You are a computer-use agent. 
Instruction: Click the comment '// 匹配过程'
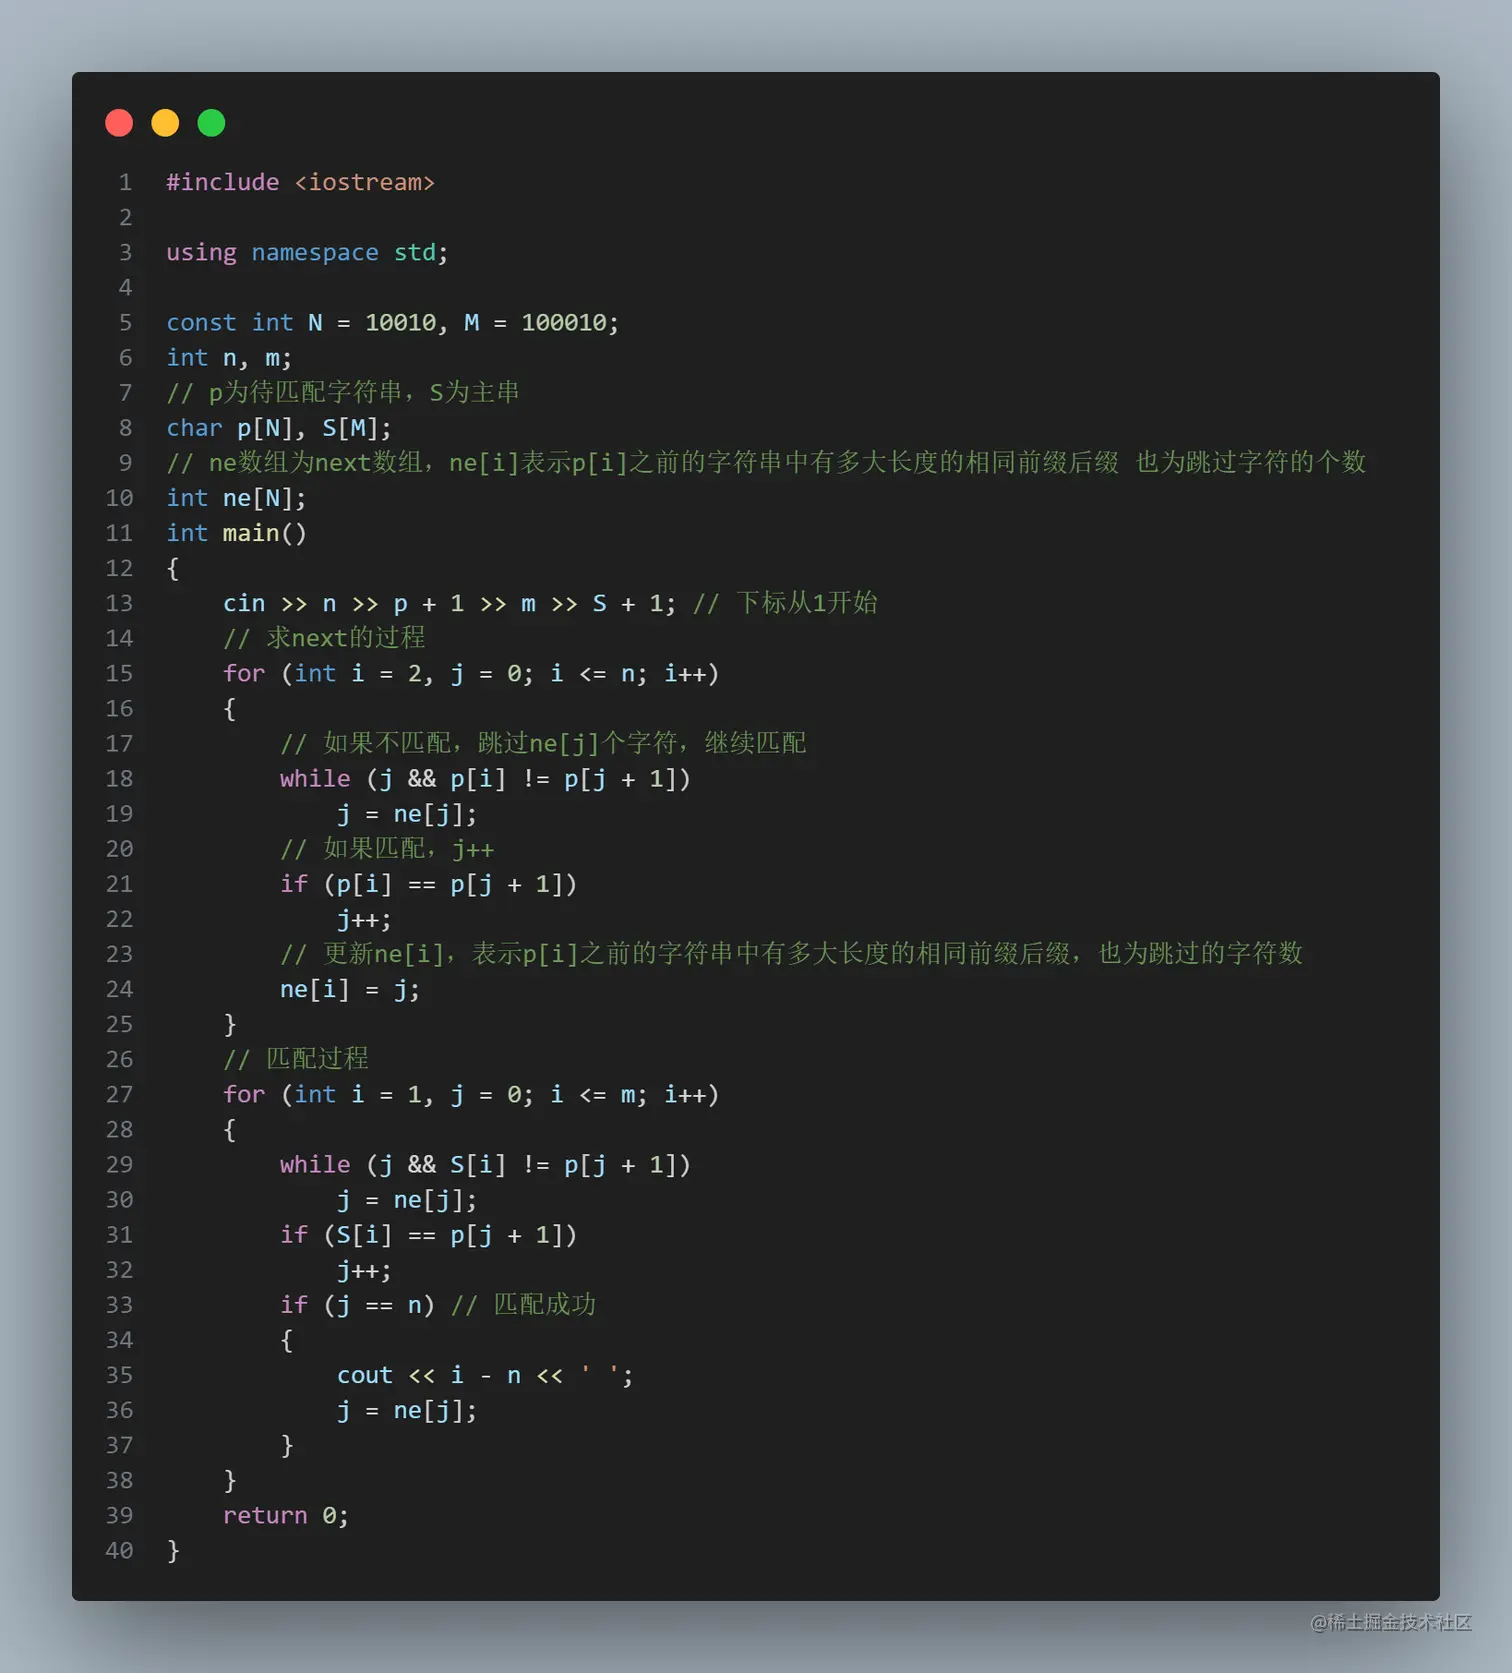(296, 1059)
